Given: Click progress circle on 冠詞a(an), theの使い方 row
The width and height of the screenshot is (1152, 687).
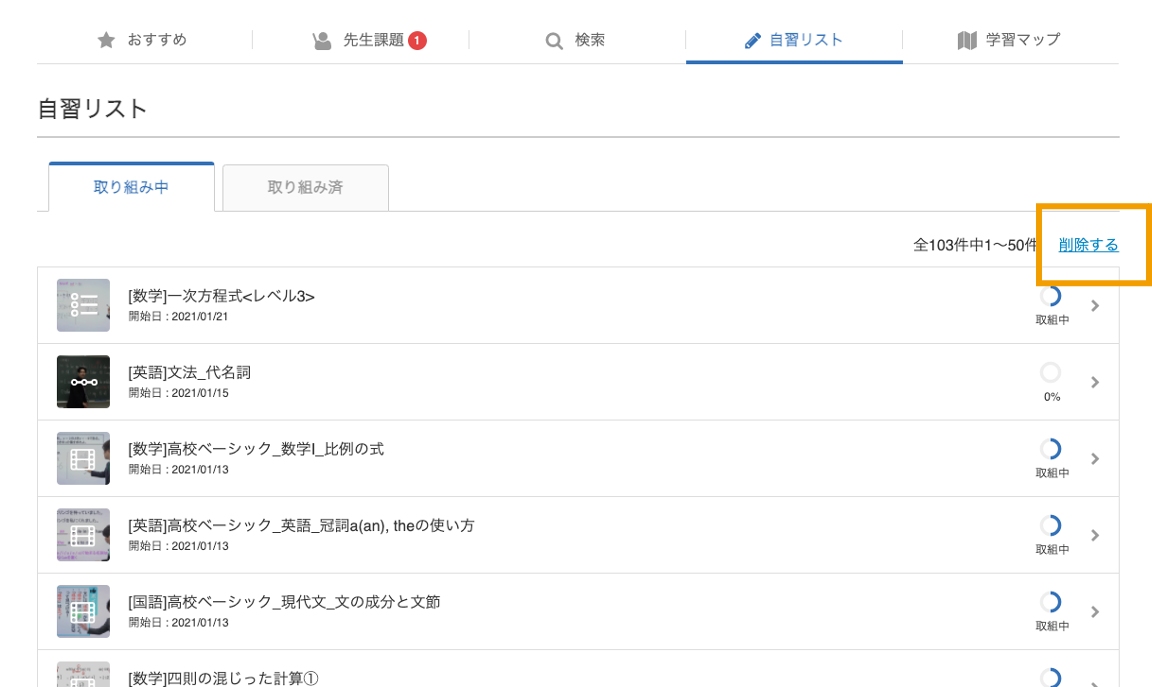Looking at the screenshot, I should [1051, 525].
